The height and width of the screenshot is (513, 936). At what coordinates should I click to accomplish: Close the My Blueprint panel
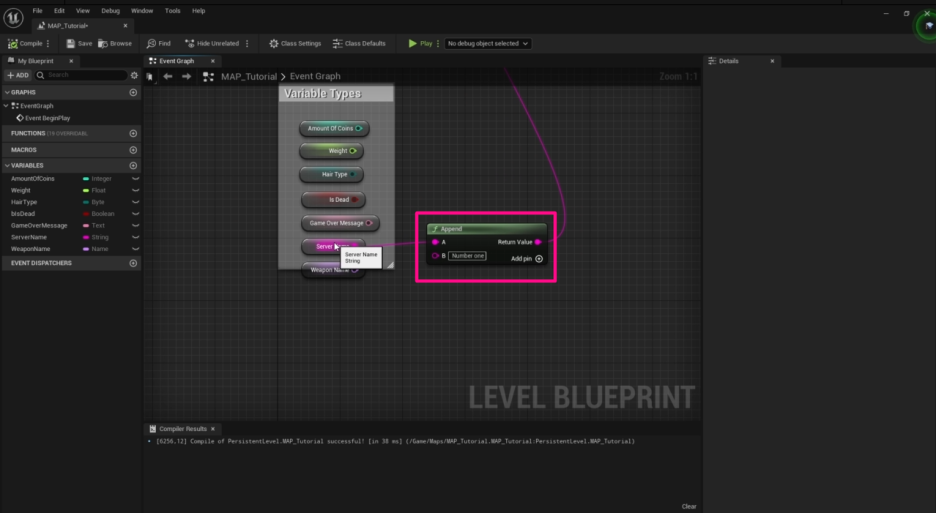pos(71,61)
